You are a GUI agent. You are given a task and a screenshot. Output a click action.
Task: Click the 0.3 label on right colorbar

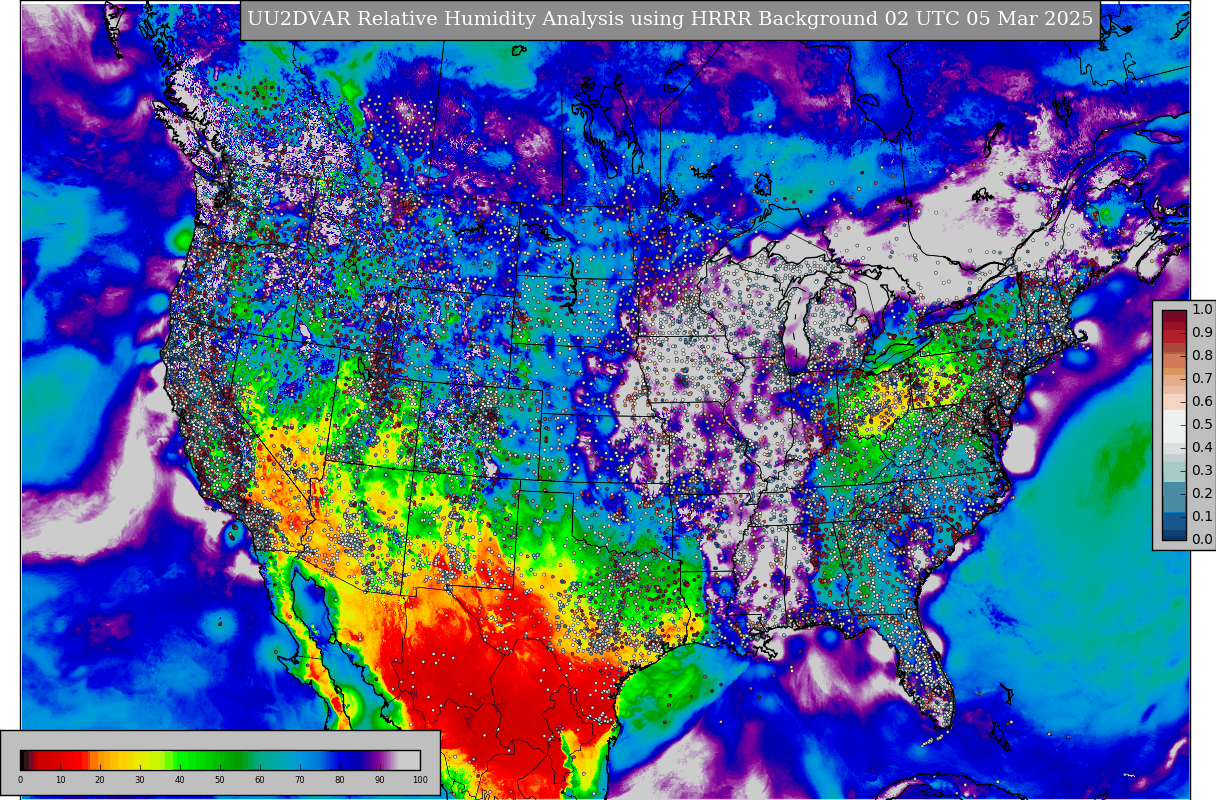point(1202,470)
